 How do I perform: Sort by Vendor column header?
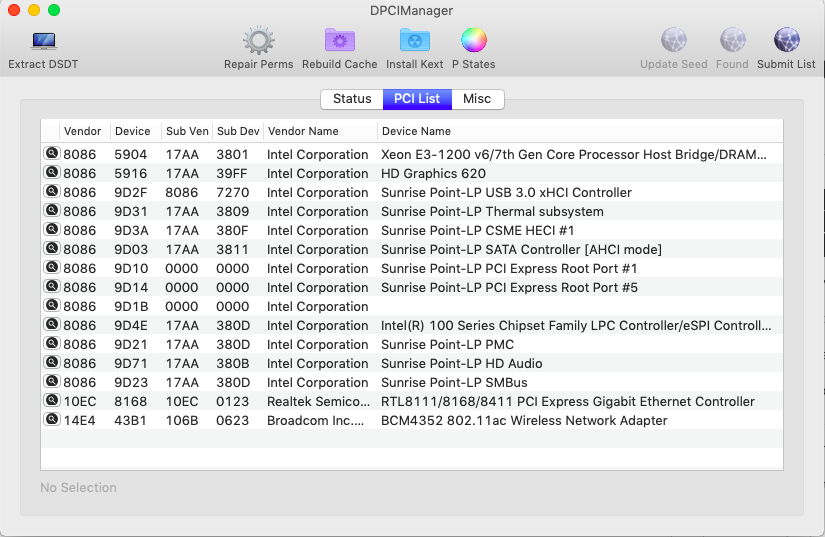coord(82,131)
